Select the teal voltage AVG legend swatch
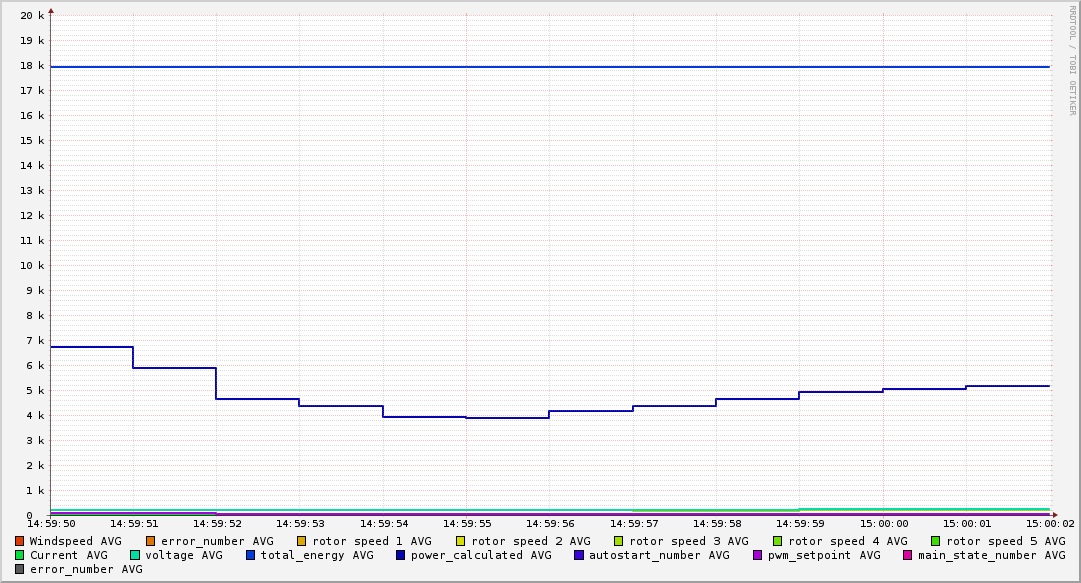 (135, 555)
